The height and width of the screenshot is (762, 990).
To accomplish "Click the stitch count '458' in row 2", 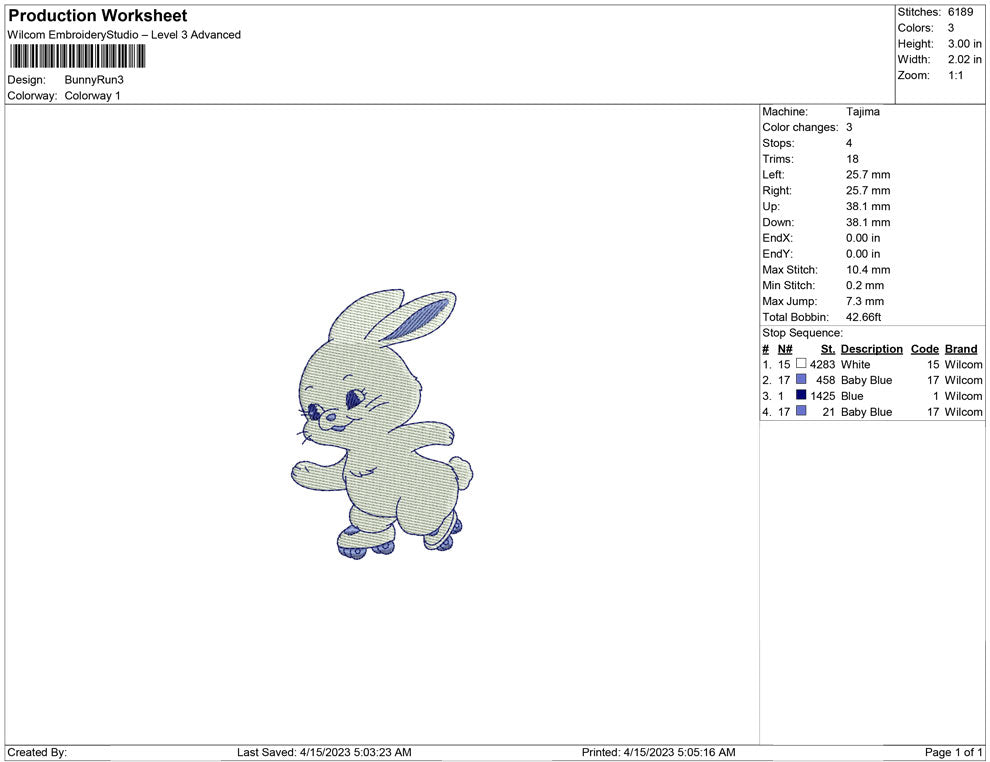I will (826, 380).
